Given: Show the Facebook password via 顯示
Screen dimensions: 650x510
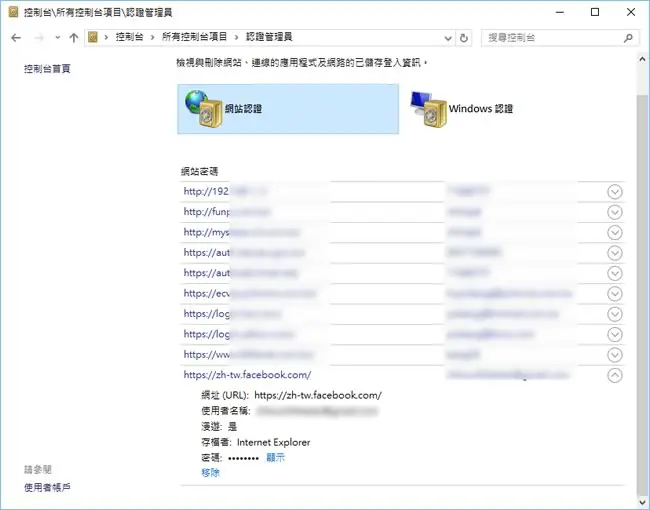Looking at the screenshot, I should click(276, 457).
